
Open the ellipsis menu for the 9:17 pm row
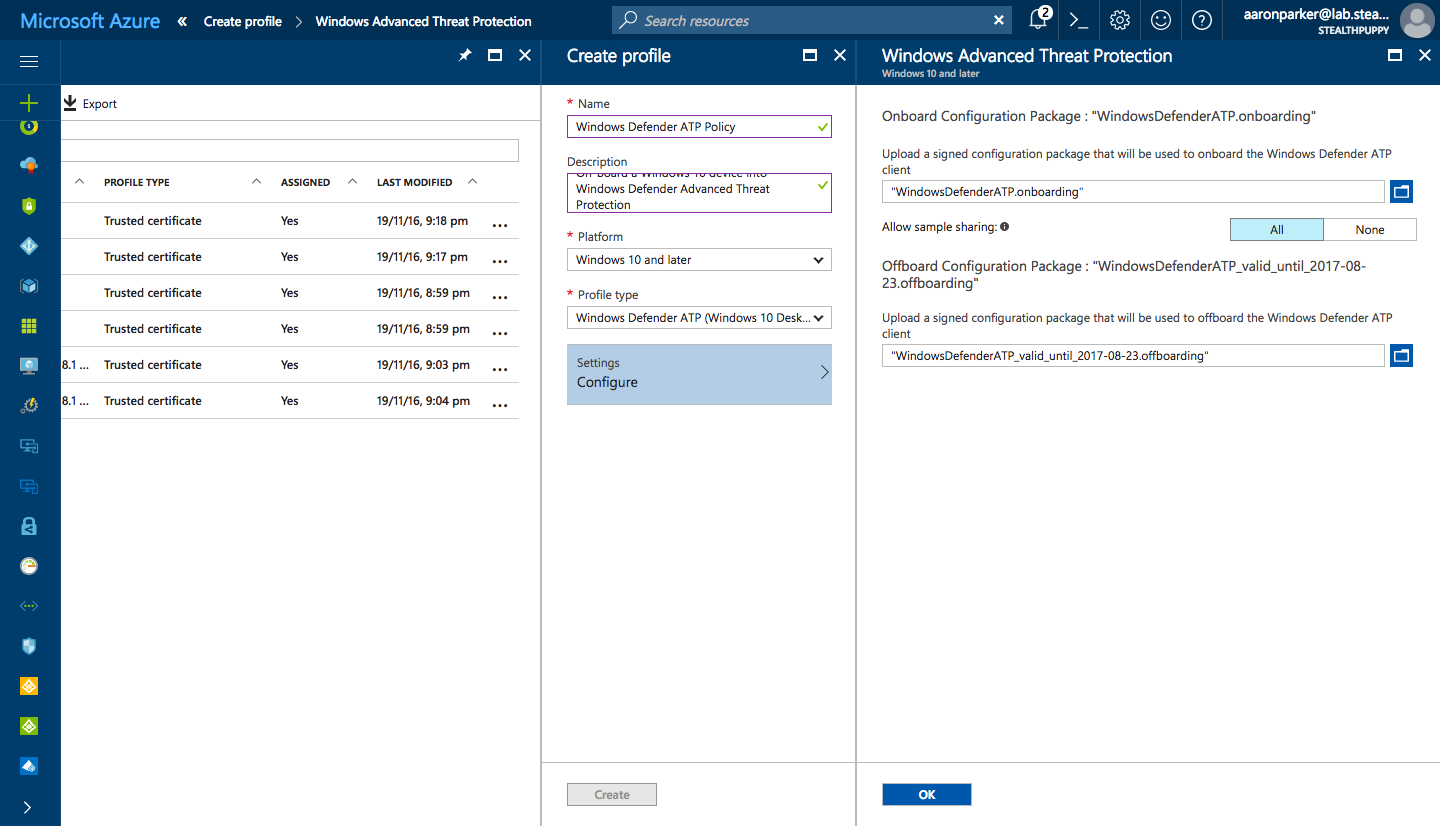pyautogui.click(x=500, y=261)
